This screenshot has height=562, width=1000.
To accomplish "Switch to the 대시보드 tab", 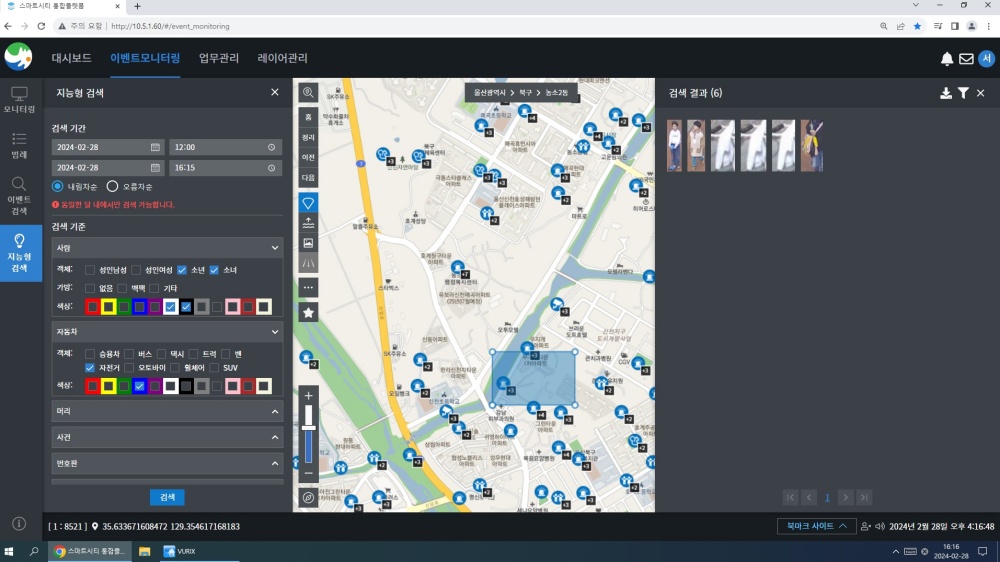I will pos(71,58).
